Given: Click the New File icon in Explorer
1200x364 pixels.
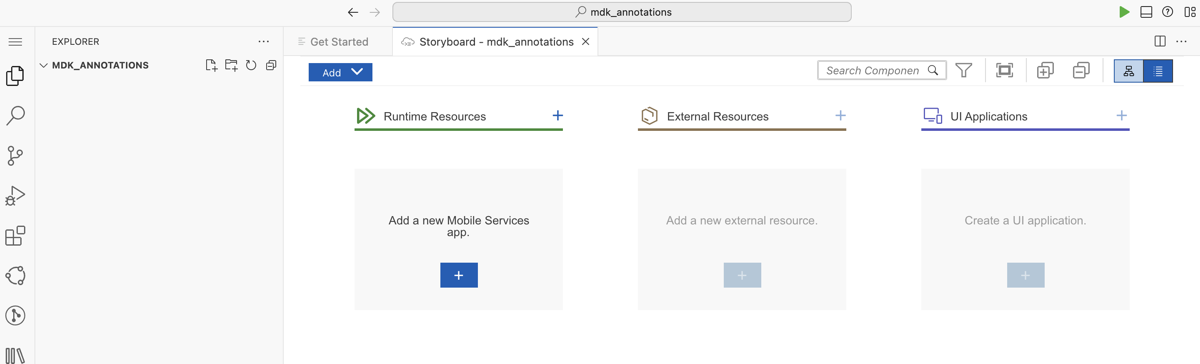Looking at the screenshot, I should [x=211, y=65].
